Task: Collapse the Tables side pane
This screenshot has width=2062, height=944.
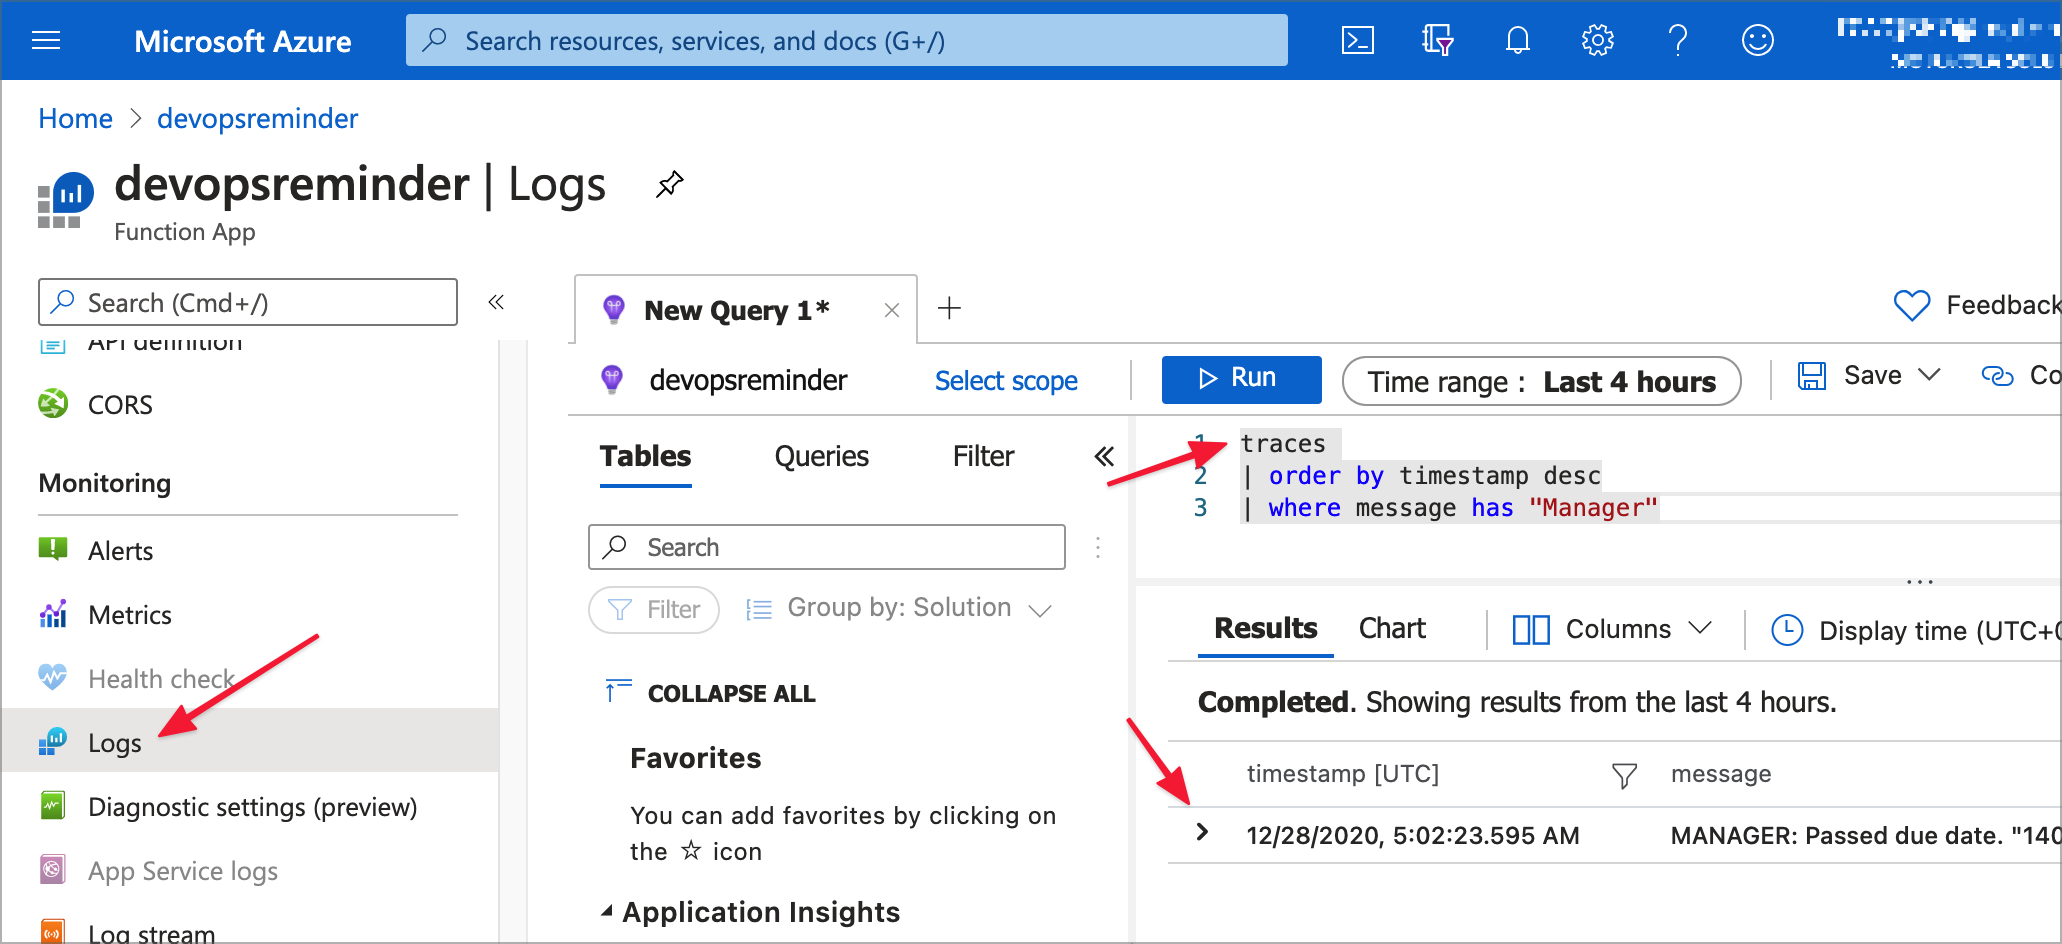Action: (1104, 457)
